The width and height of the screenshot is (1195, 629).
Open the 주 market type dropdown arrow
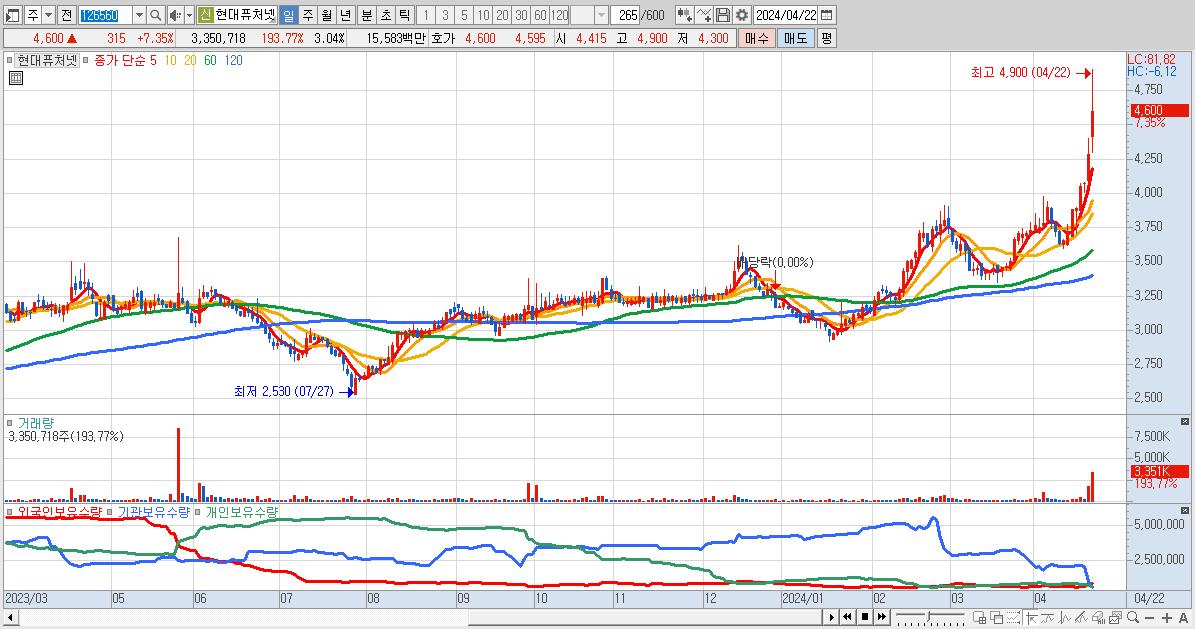pyautogui.click(x=49, y=15)
